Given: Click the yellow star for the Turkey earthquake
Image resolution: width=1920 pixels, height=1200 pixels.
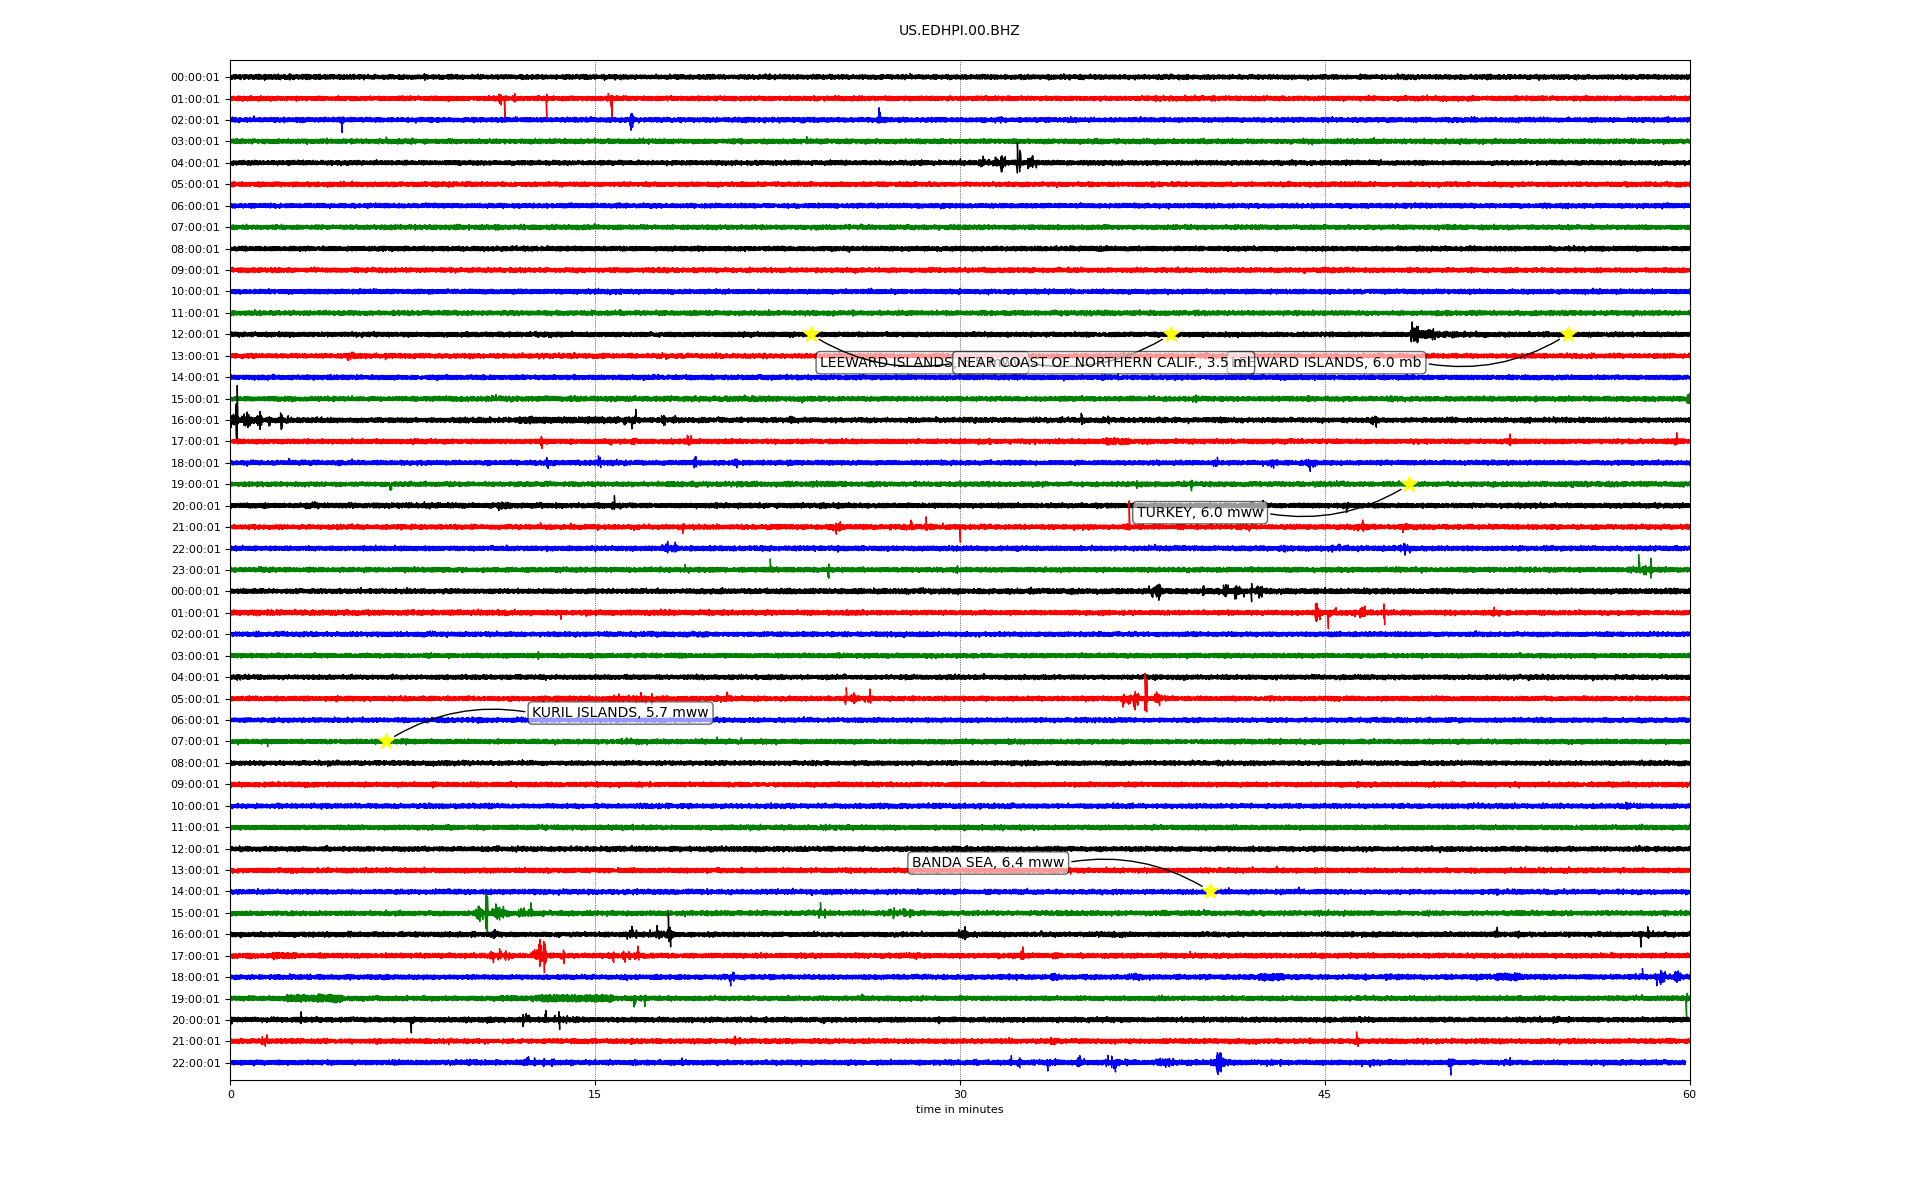Looking at the screenshot, I should [x=1409, y=485].
